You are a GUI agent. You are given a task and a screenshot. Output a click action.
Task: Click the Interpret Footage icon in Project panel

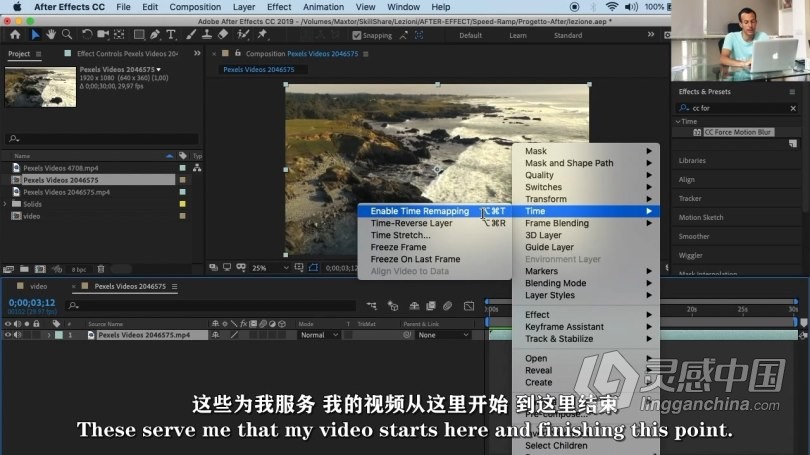point(9,269)
